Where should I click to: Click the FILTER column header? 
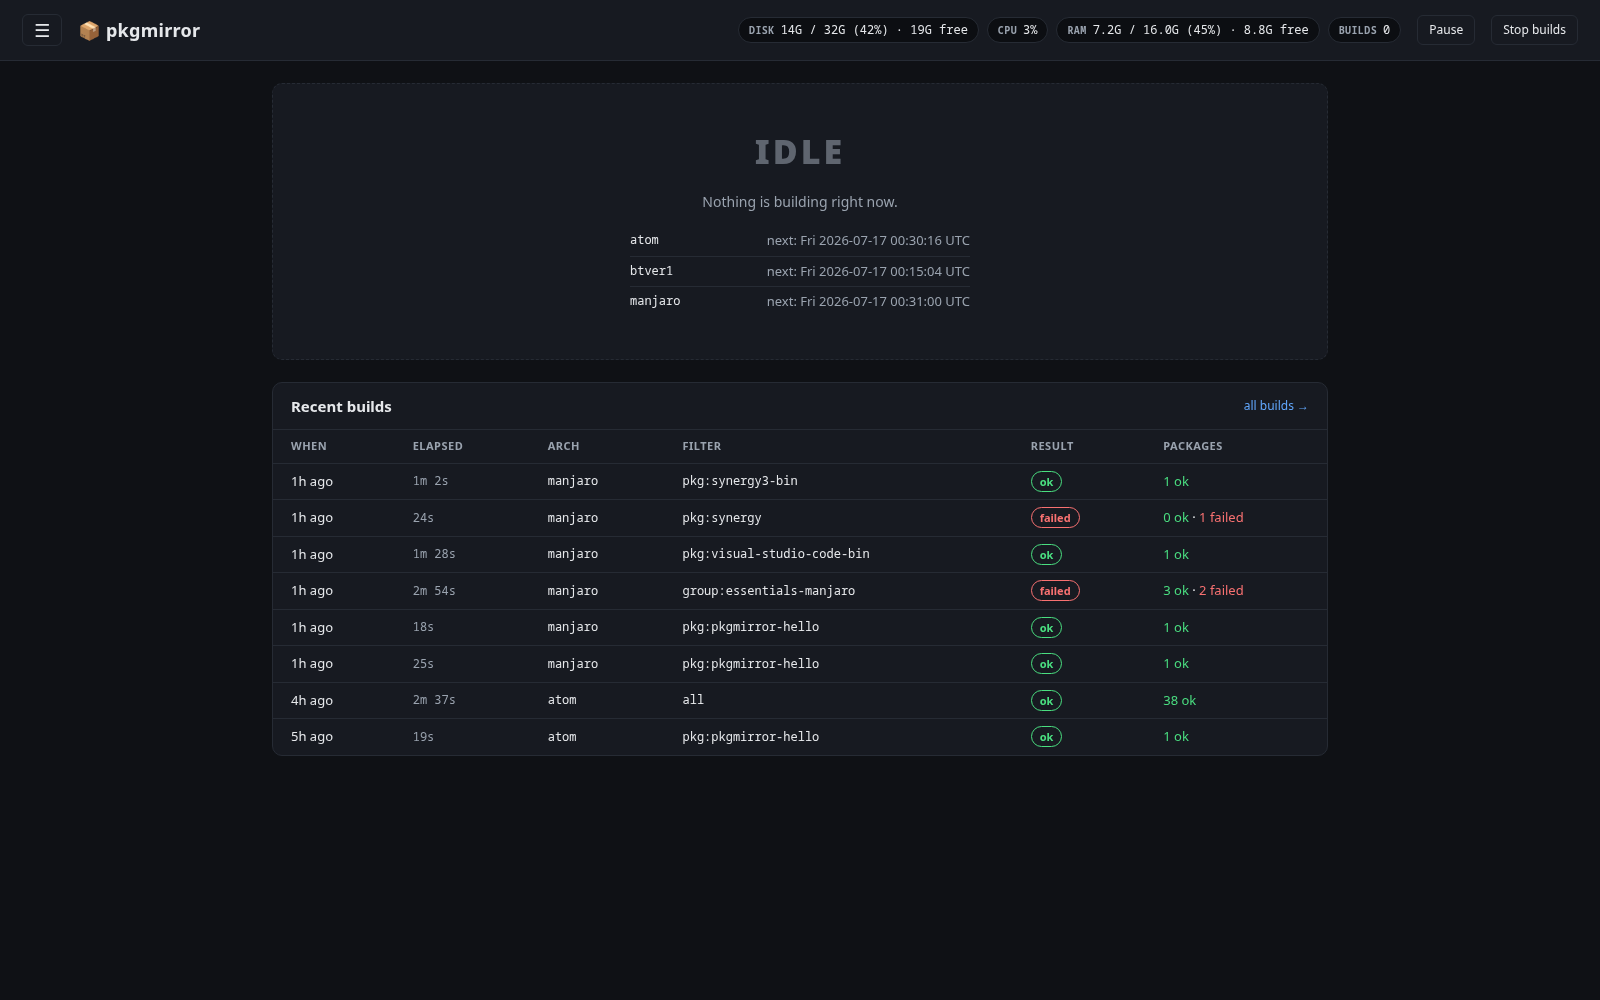702,446
